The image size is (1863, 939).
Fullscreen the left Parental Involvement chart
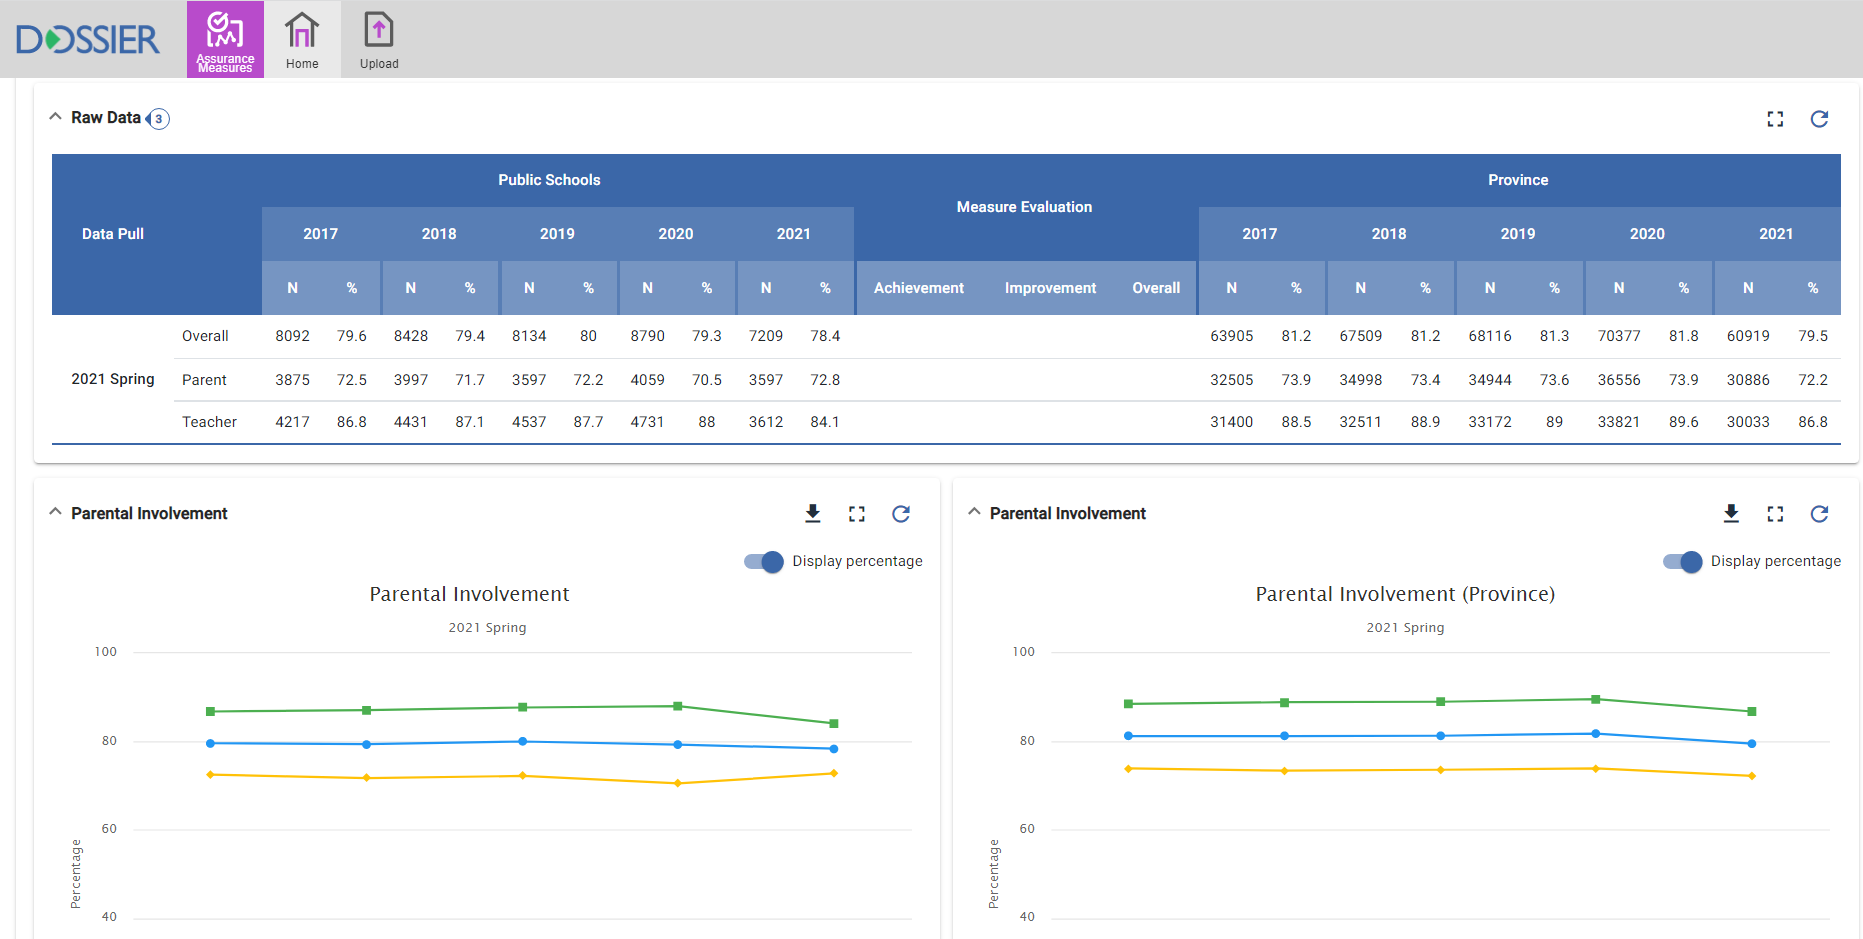click(x=857, y=513)
